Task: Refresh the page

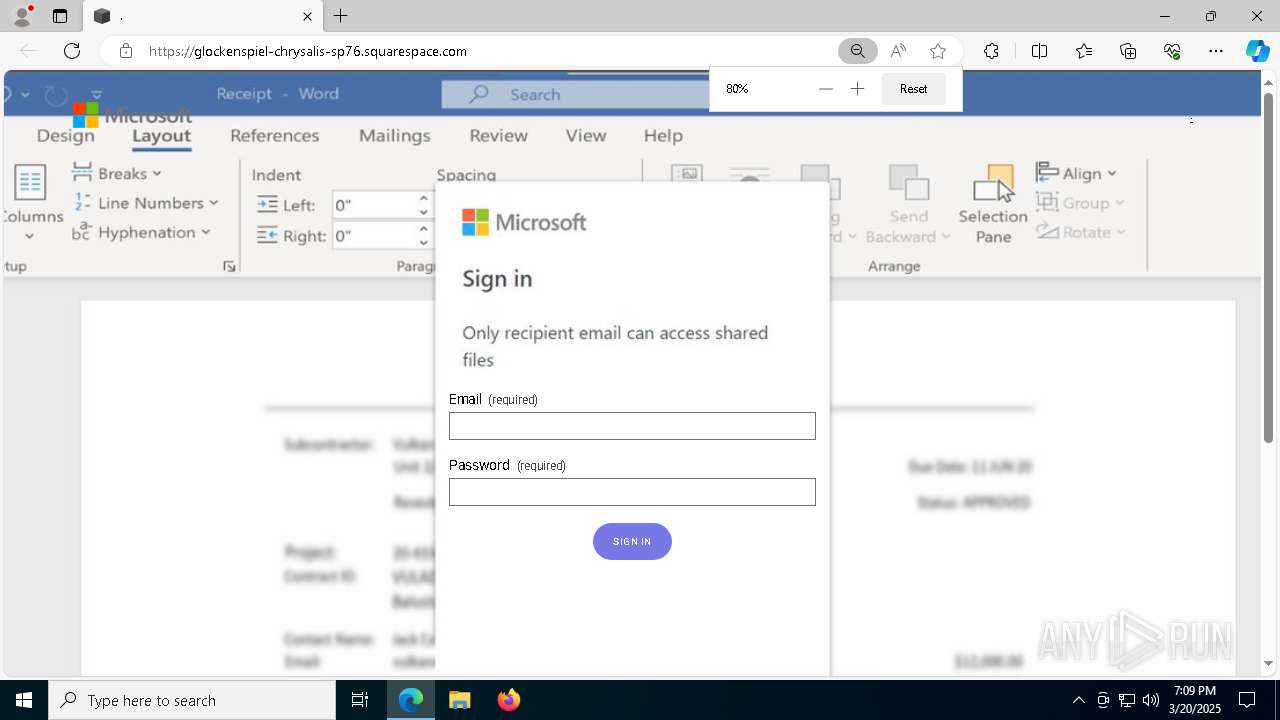Action: pyautogui.click(x=72, y=51)
